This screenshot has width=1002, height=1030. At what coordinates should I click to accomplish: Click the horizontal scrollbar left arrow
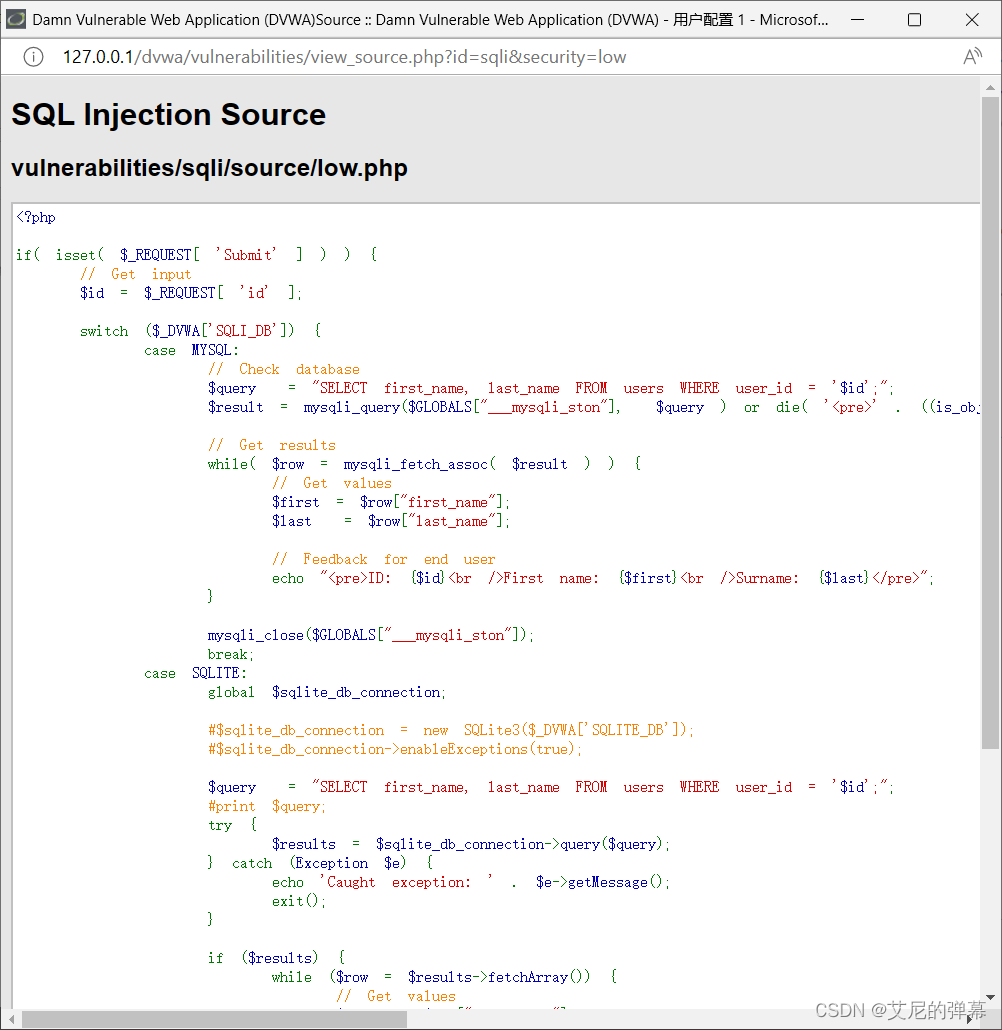(11, 1019)
